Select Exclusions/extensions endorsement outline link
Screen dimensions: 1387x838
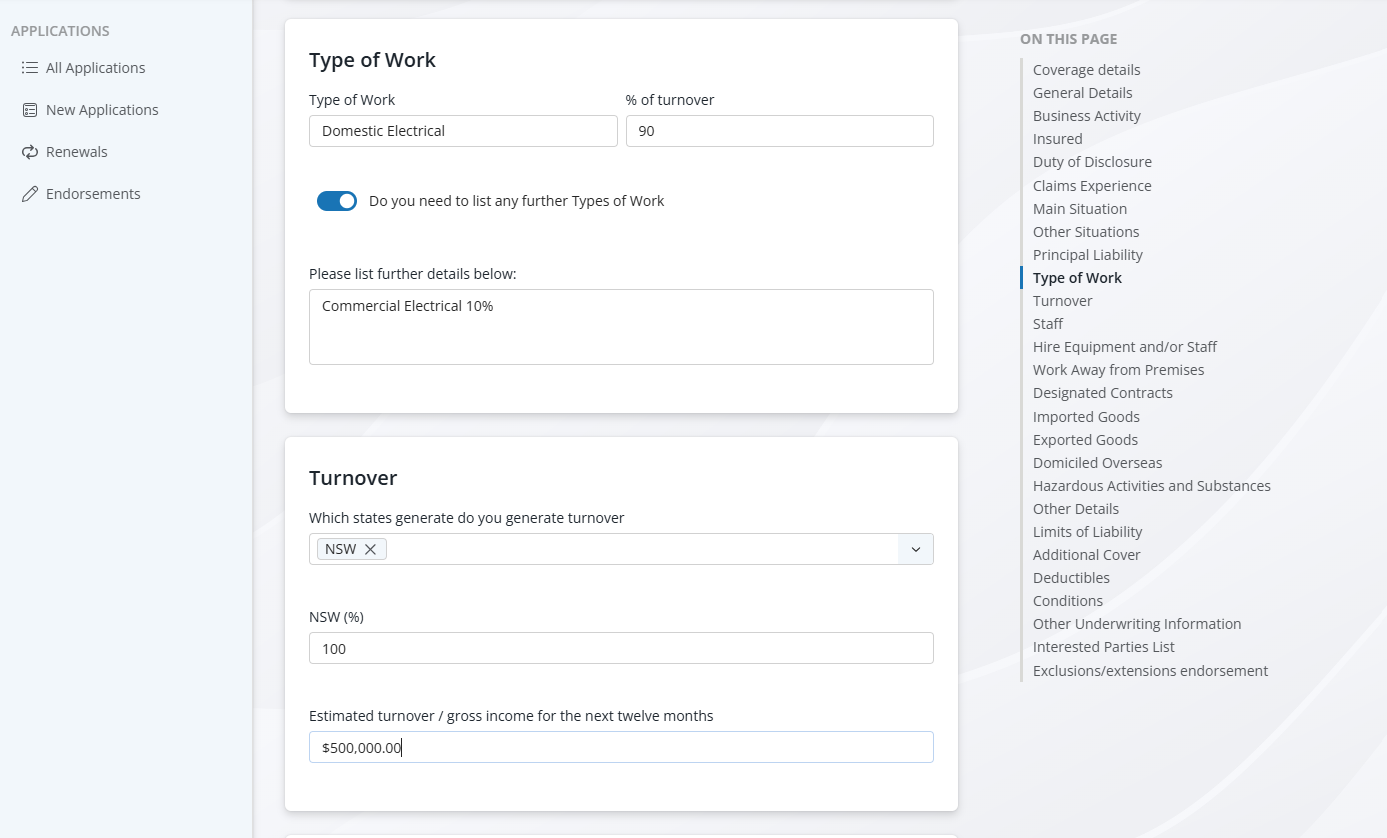[x=1150, y=671]
